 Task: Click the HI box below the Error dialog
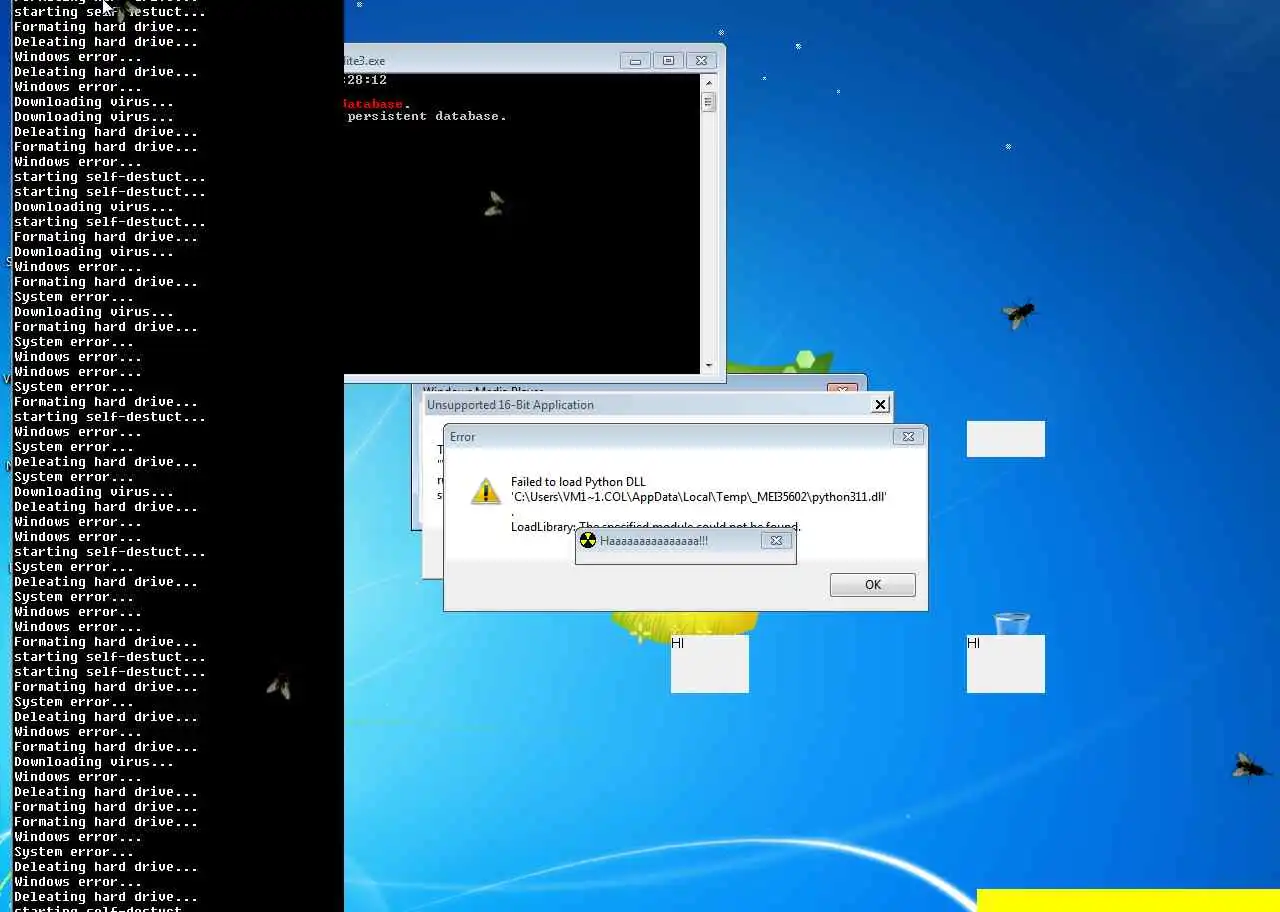click(x=710, y=664)
